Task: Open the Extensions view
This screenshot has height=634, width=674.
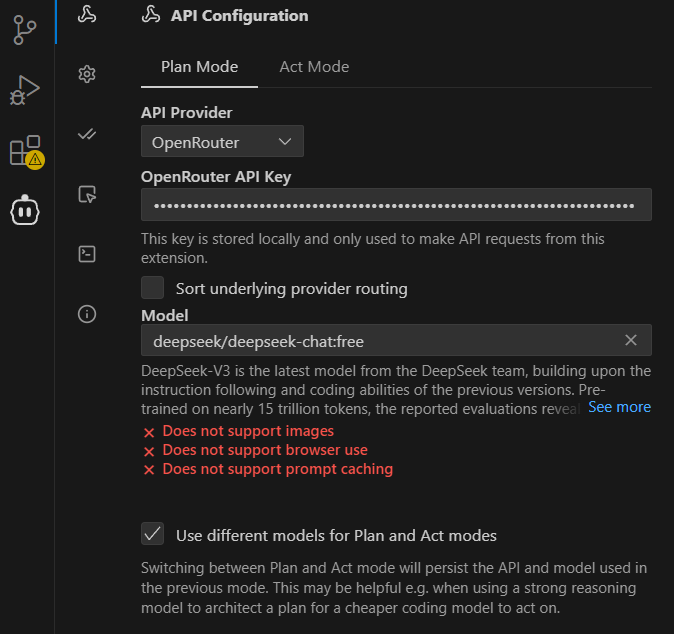Action: click(x=25, y=151)
